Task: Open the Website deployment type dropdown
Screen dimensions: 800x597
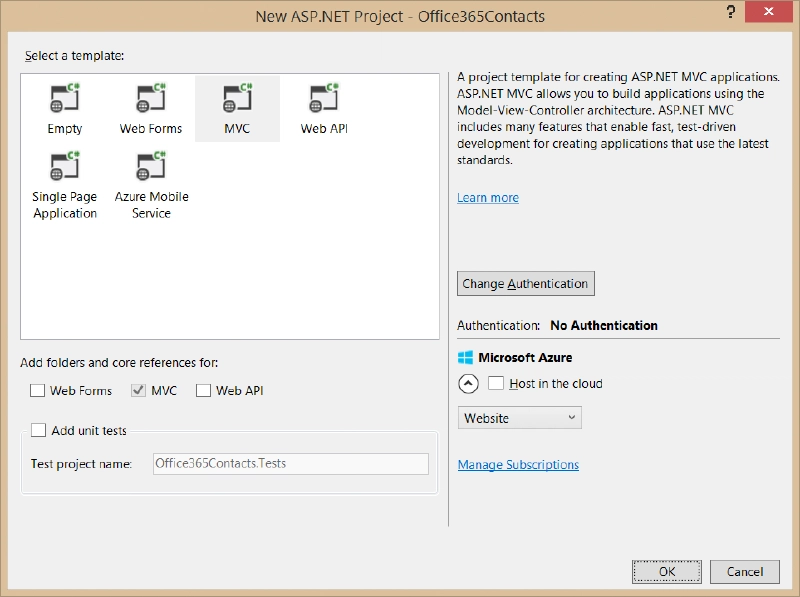Action: coord(519,418)
